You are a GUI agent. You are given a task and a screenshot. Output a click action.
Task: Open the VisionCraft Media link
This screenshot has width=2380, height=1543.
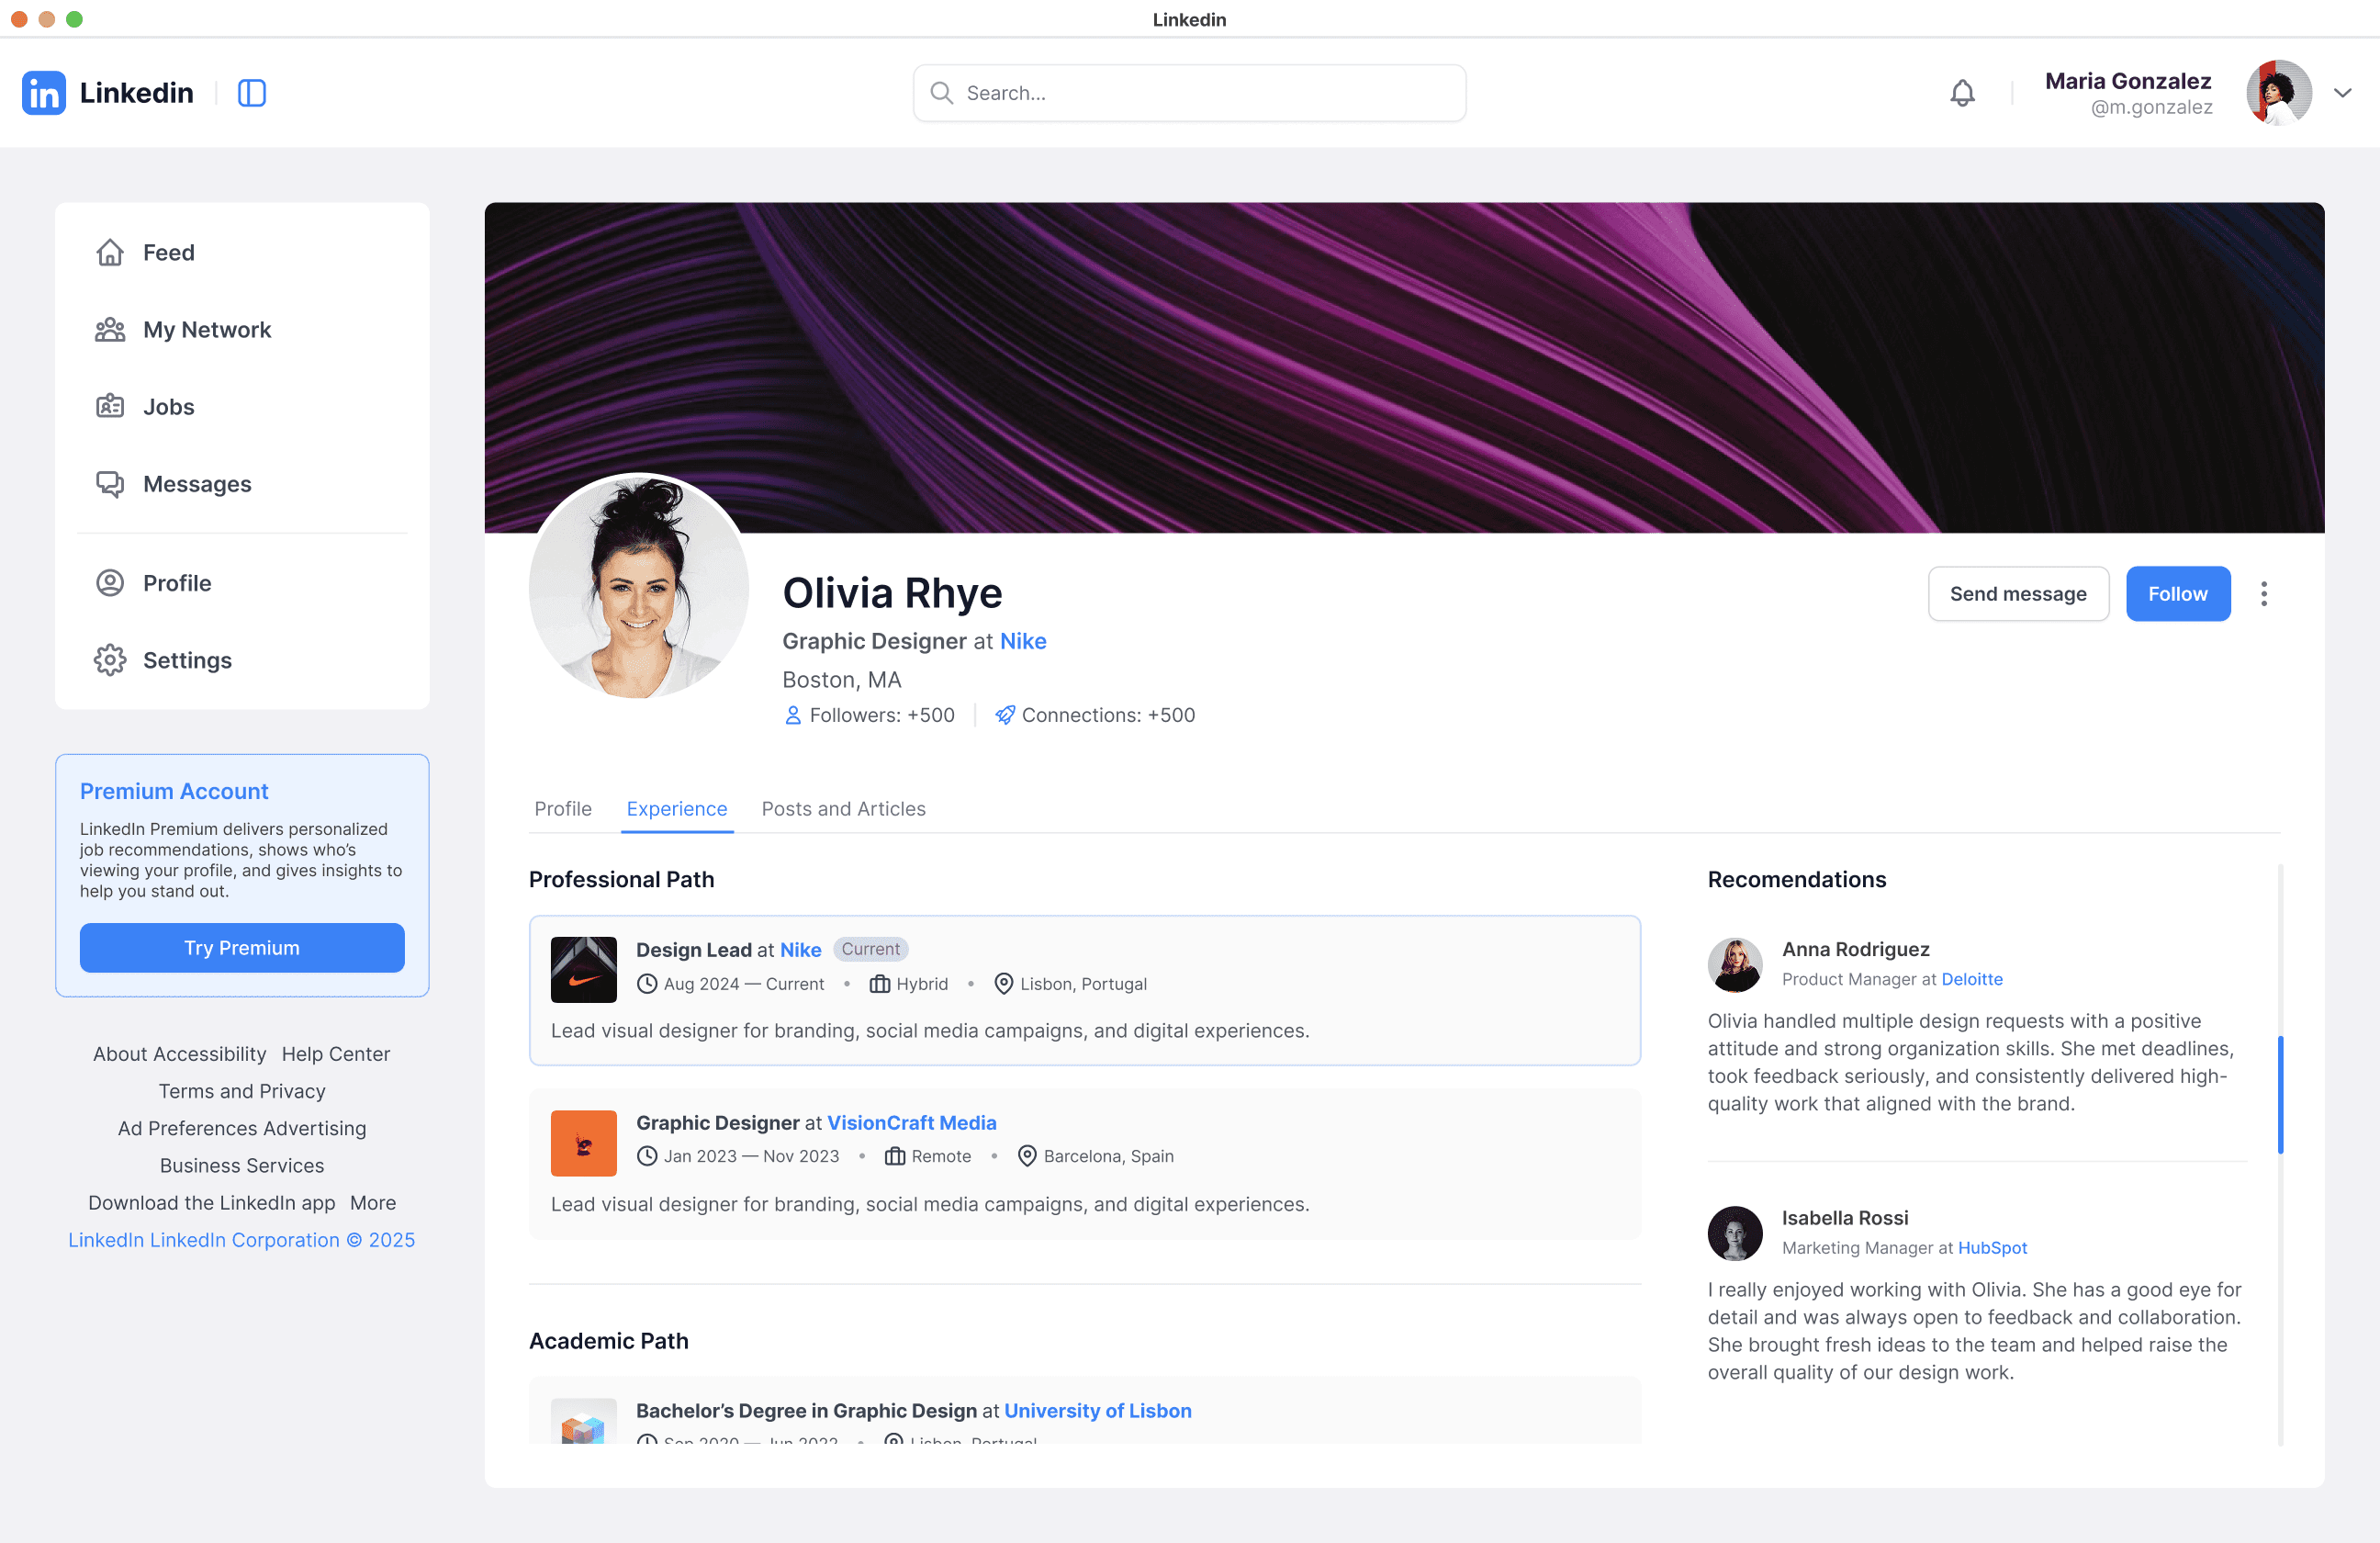pos(911,1123)
